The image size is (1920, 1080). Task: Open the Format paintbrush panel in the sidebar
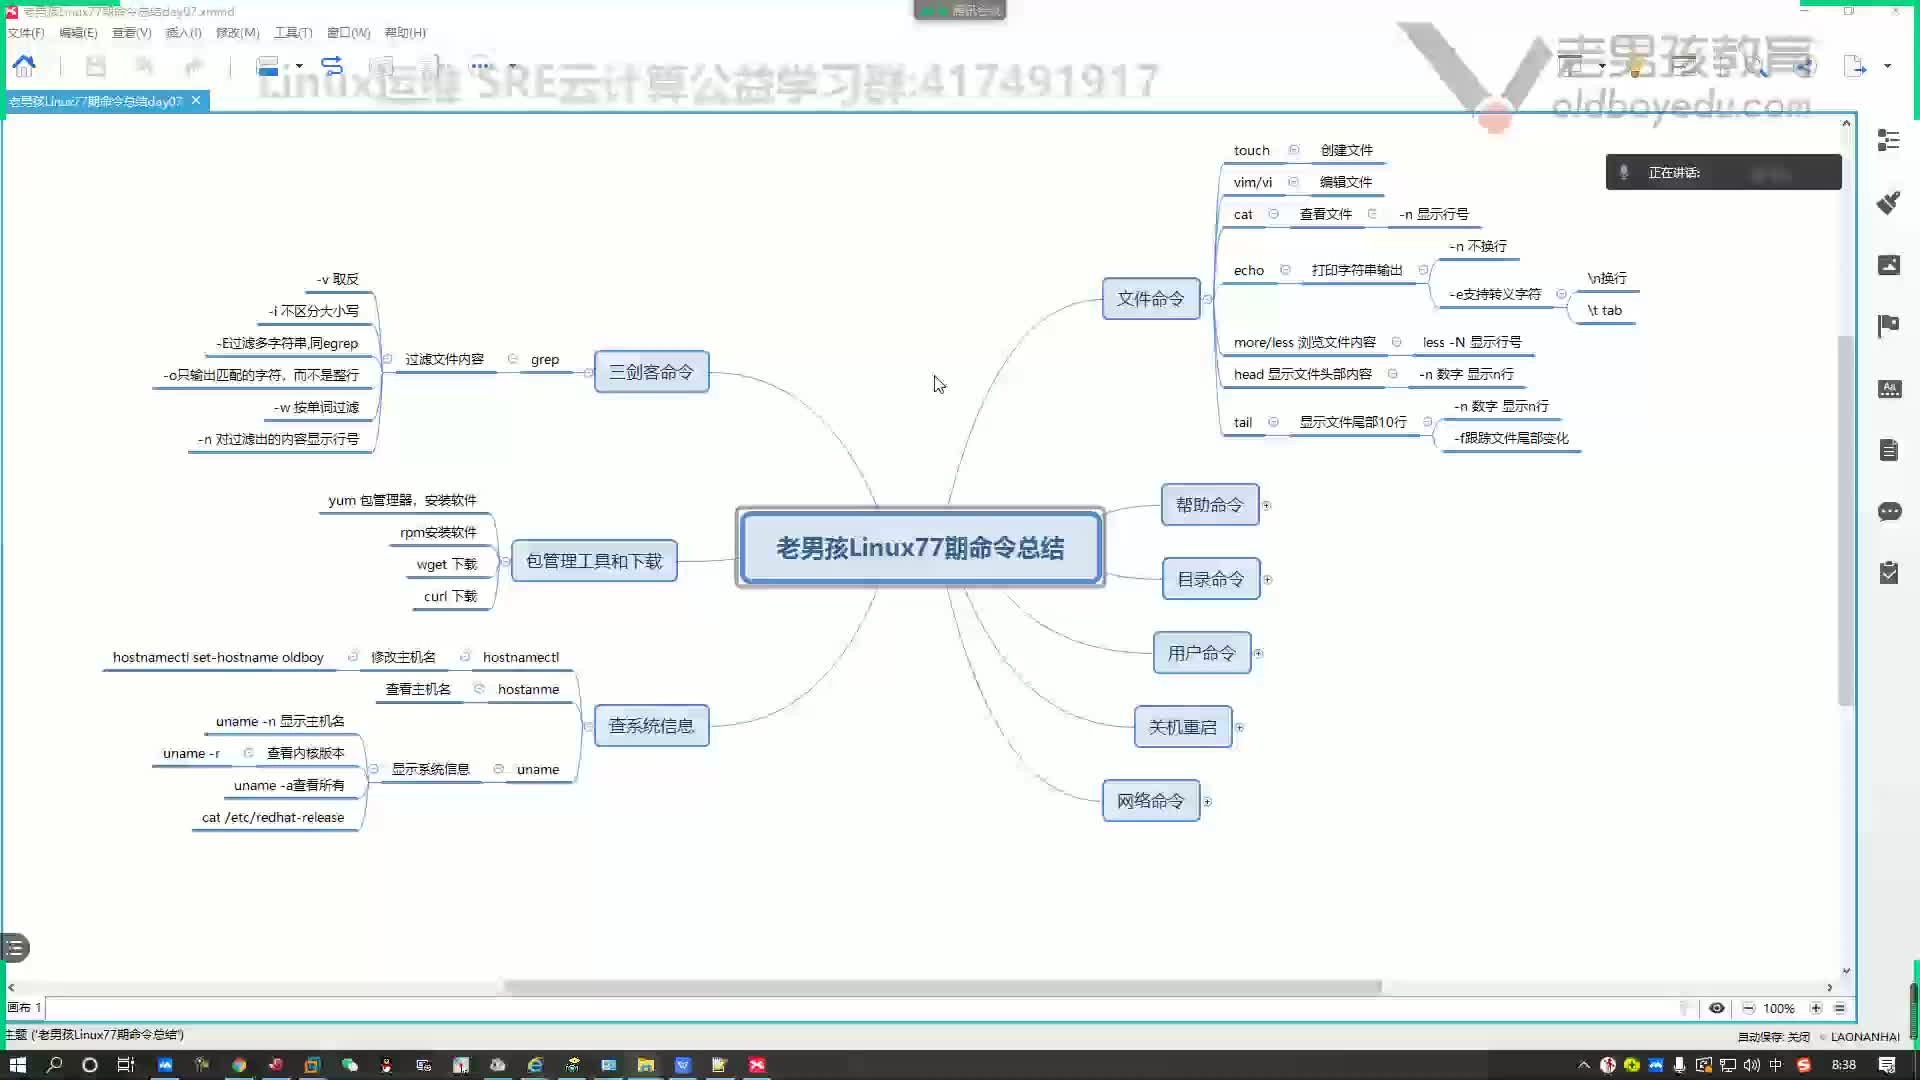click(1888, 203)
